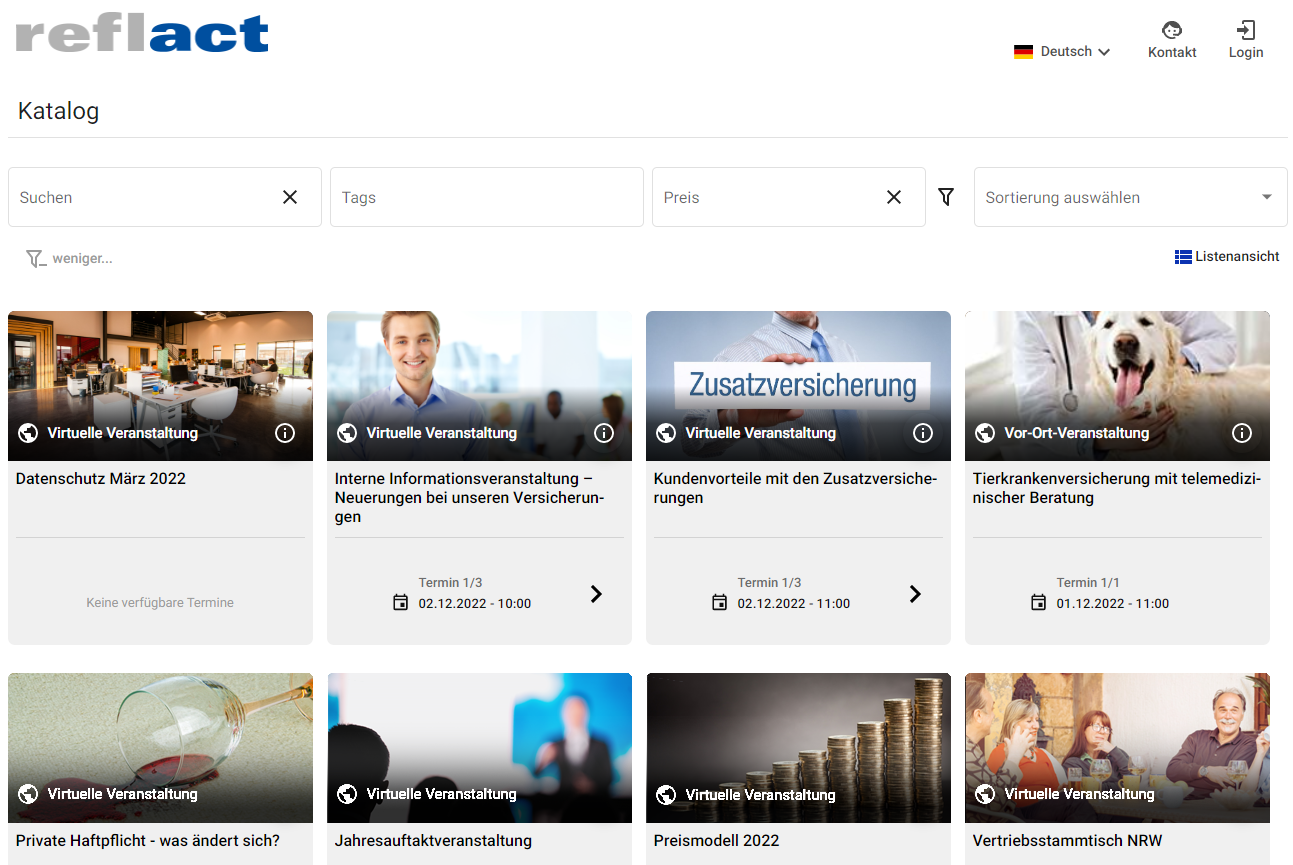Click calendar icon beside 02.12.2022 - 11:00

pos(720,603)
